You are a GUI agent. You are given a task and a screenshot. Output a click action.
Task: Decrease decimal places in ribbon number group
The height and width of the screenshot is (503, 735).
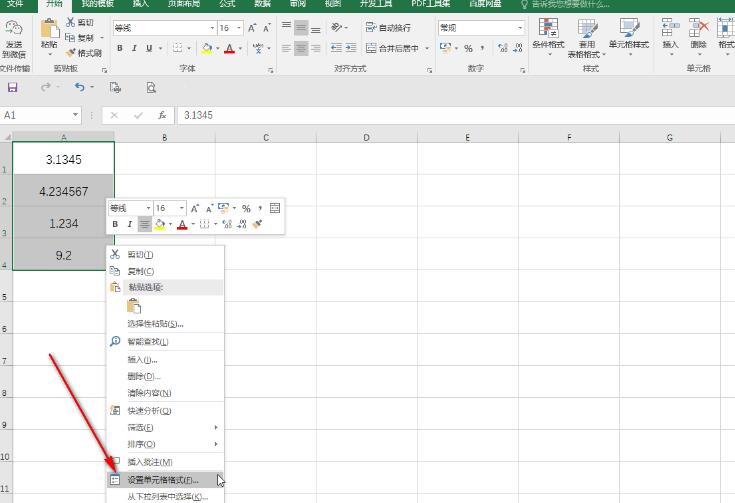[518, 48]
